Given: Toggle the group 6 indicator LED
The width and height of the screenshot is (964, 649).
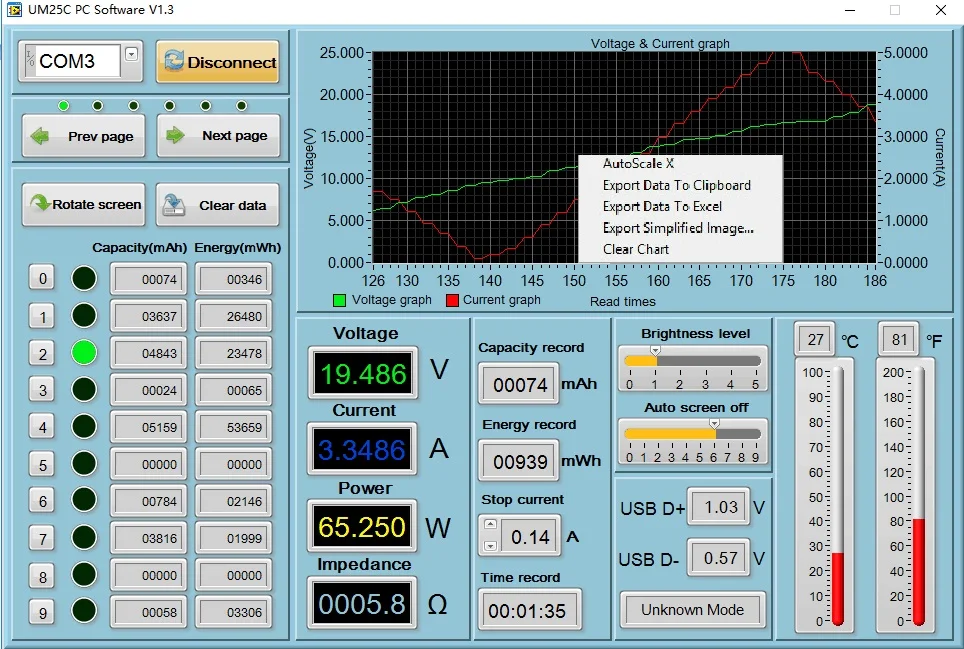Looking at the screenshot, I should (x=84, y=500).
